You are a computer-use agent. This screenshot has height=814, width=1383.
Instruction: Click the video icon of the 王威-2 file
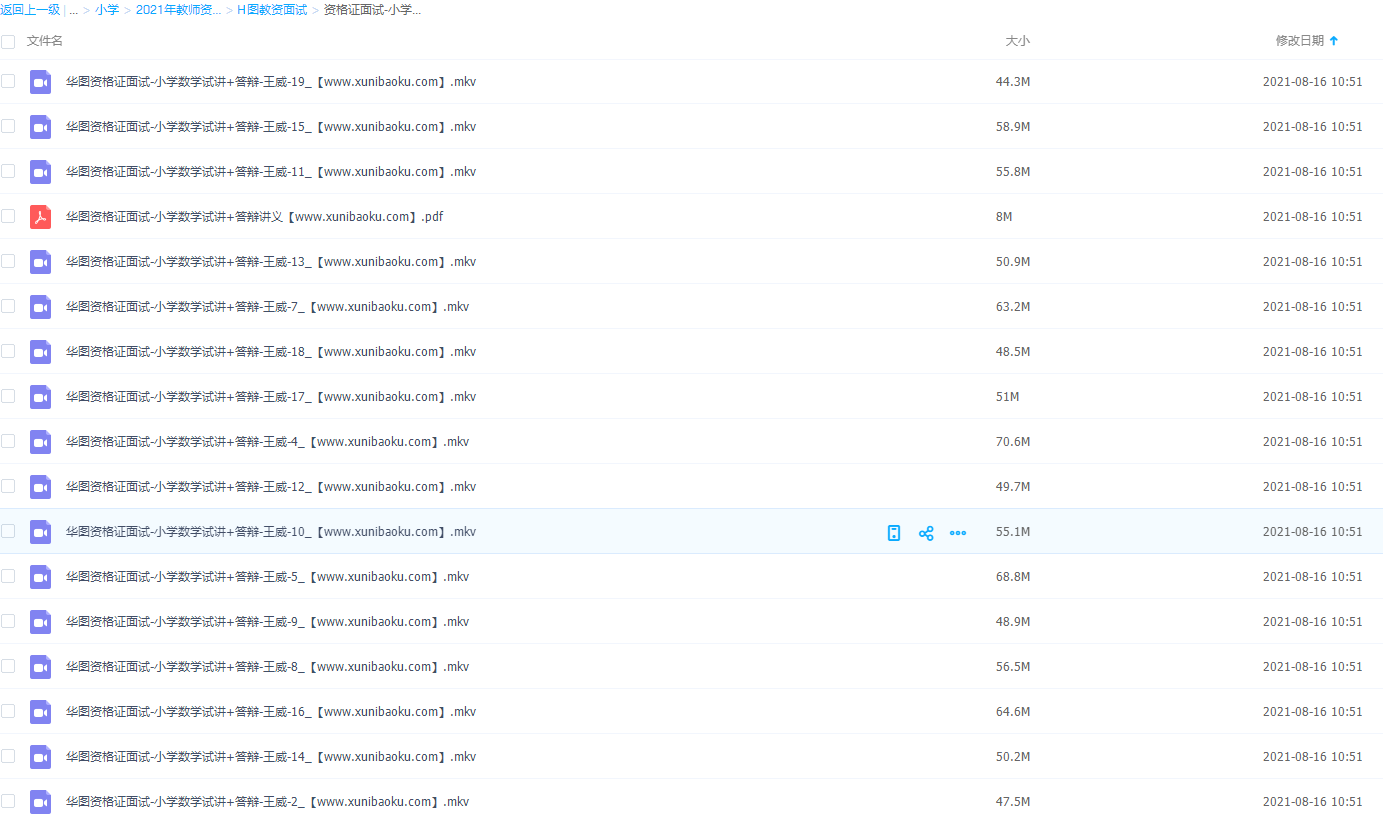click(40, 802)
